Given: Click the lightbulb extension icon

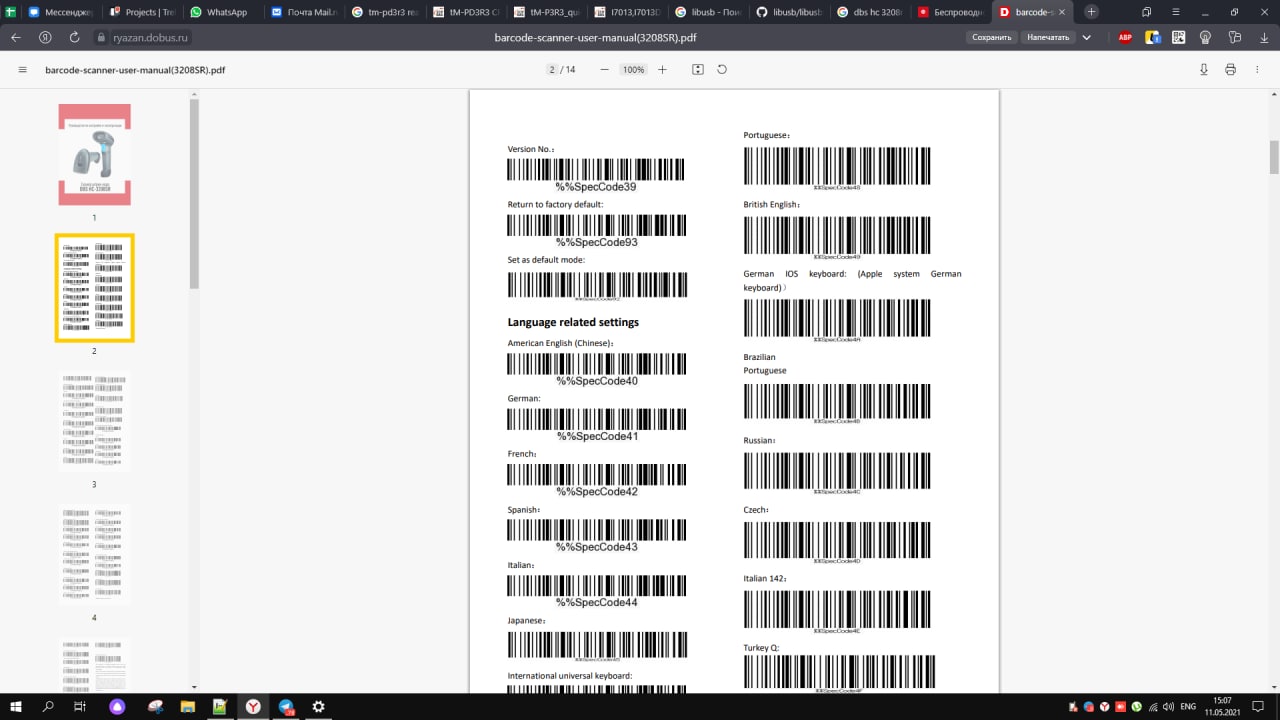Looking at the screenshot, I should tap(1206, 37).
